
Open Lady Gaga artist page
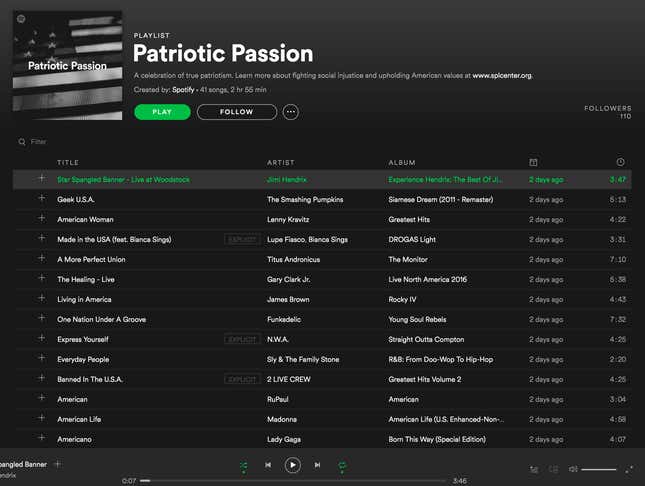(x=284, y=439)
